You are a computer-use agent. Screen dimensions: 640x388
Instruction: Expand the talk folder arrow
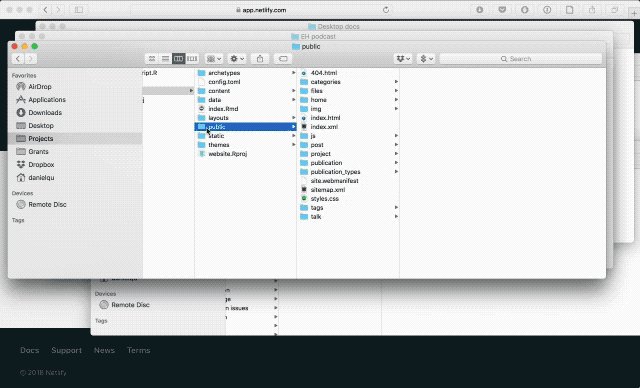point(396,217)
